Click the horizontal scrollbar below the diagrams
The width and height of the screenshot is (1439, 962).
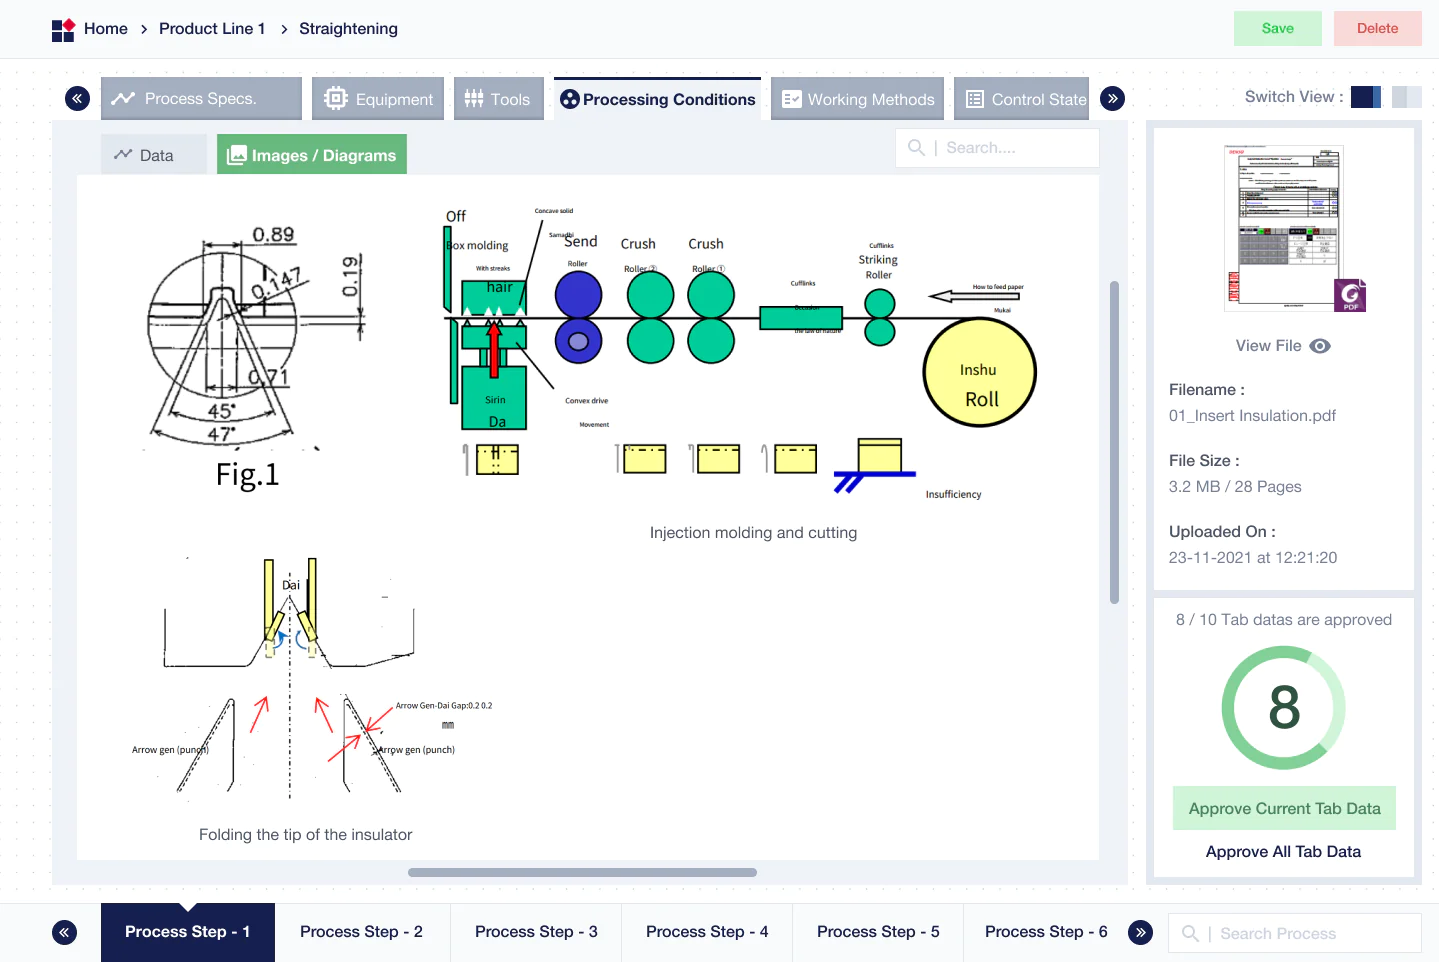click(x=582, y=873)
